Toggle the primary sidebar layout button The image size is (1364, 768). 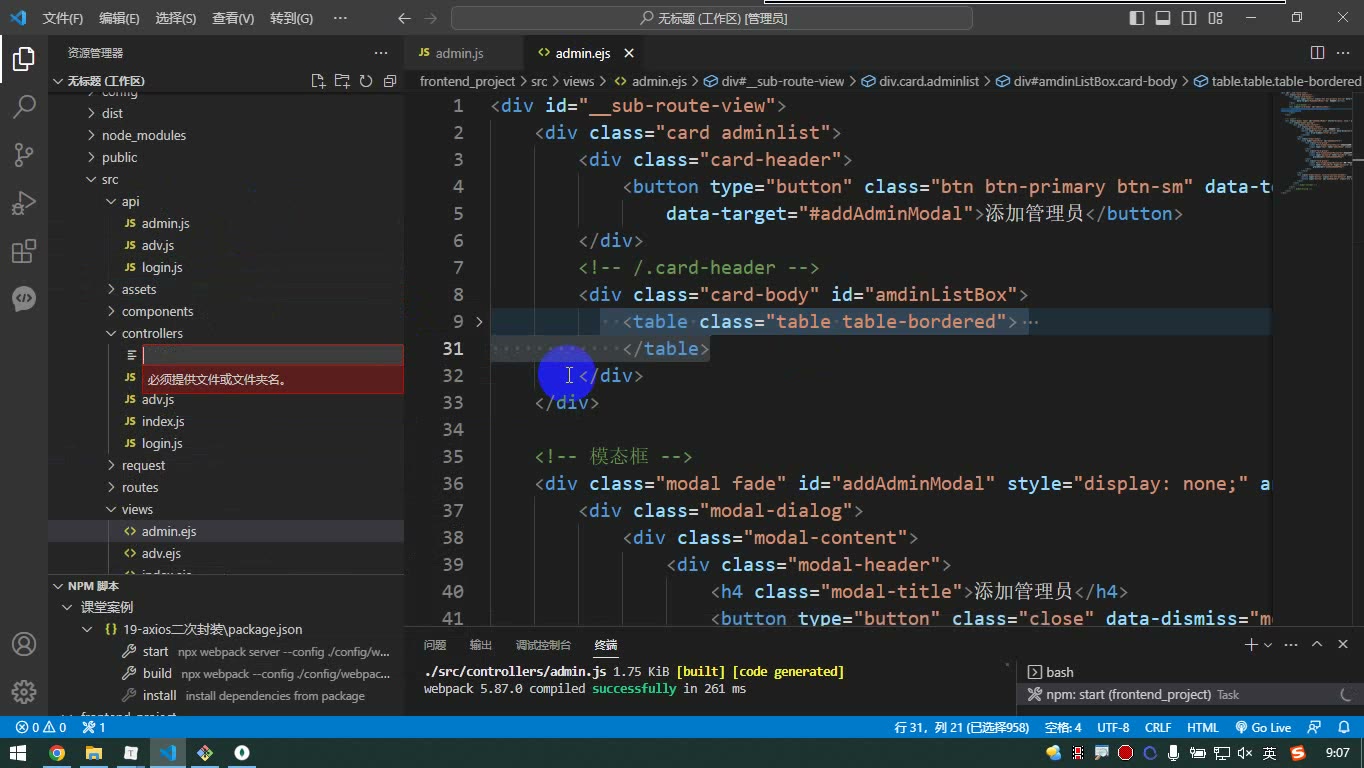coord(1137,18)
